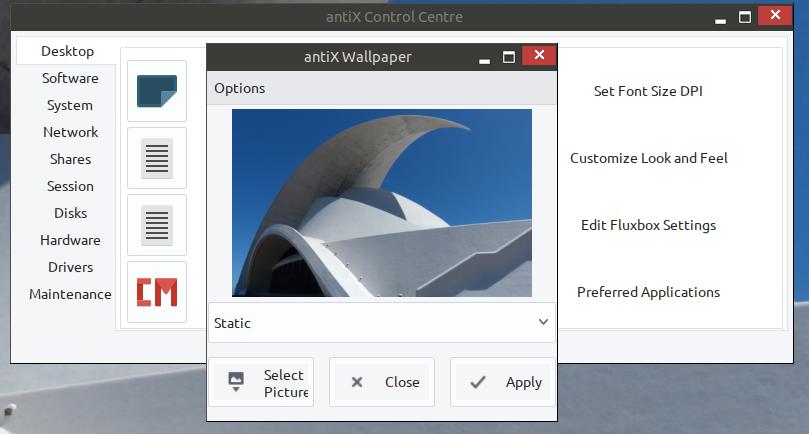Click the first text-lines icon in the Control Centre
This screenshot has height=434, width=809.
tap(157, 158)
